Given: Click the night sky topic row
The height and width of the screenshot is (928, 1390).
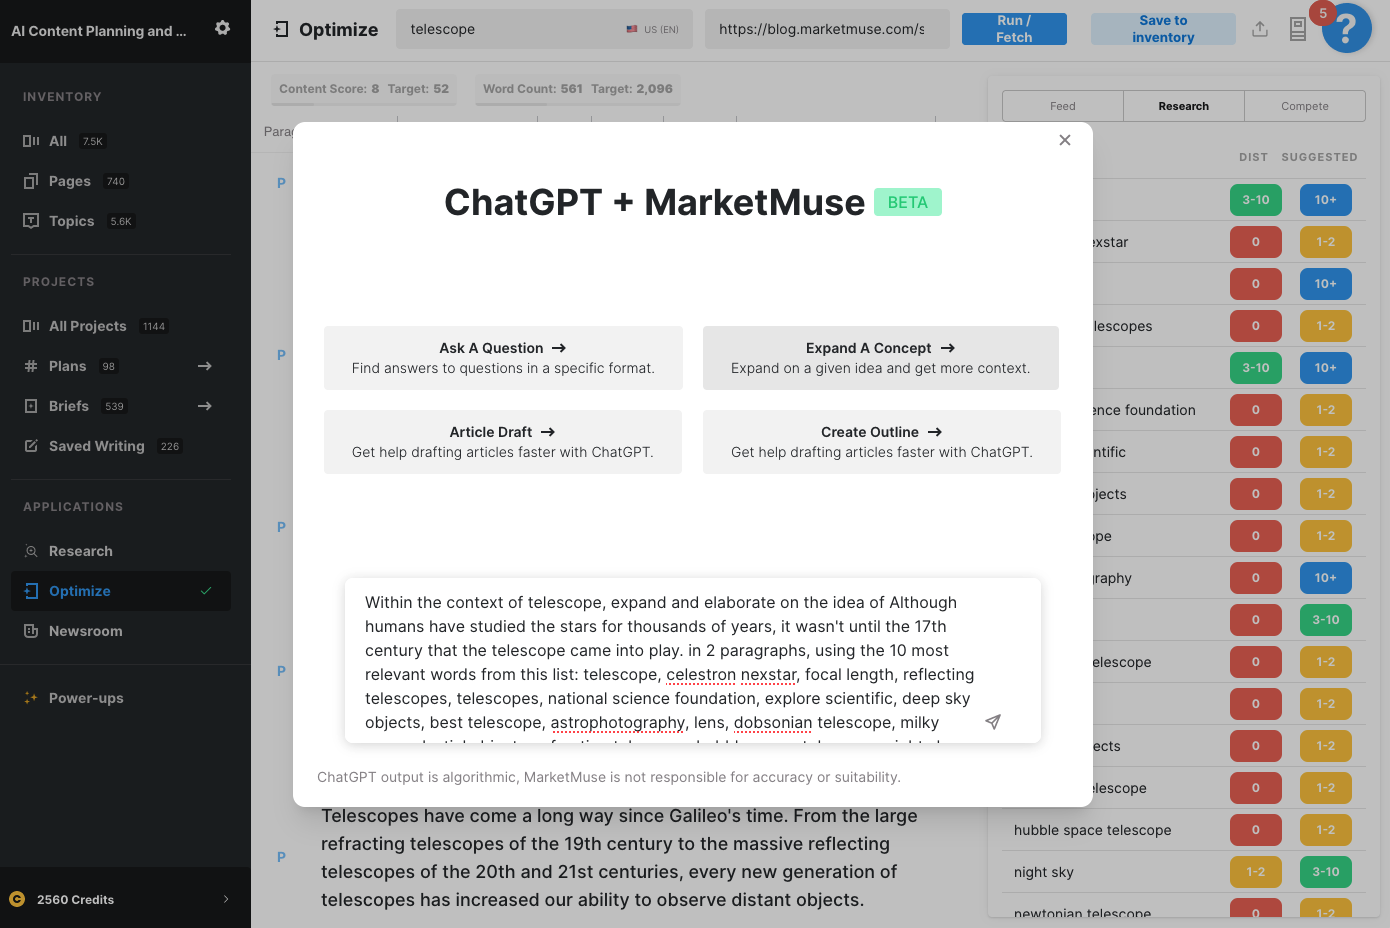Looking at the screenshot, I should point(1184,872).
